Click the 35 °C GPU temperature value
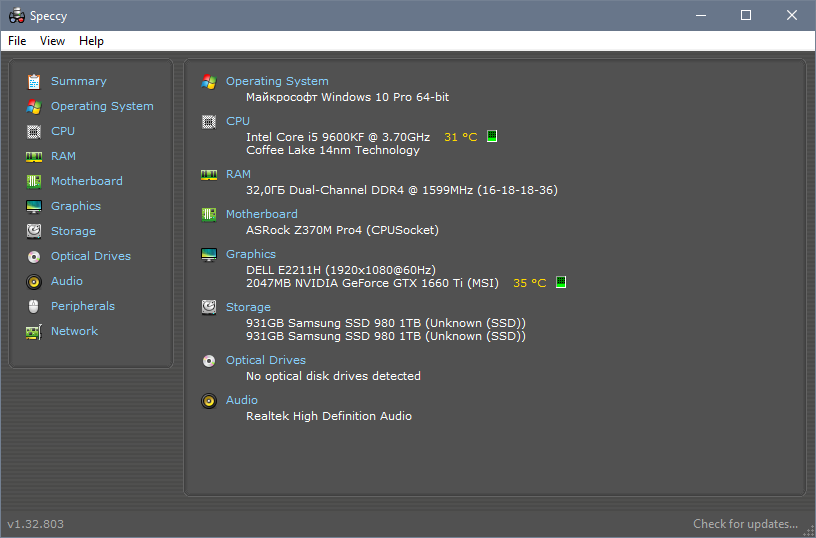The height and width of the screenshot is (538, 816). click(x=530, y=284)
